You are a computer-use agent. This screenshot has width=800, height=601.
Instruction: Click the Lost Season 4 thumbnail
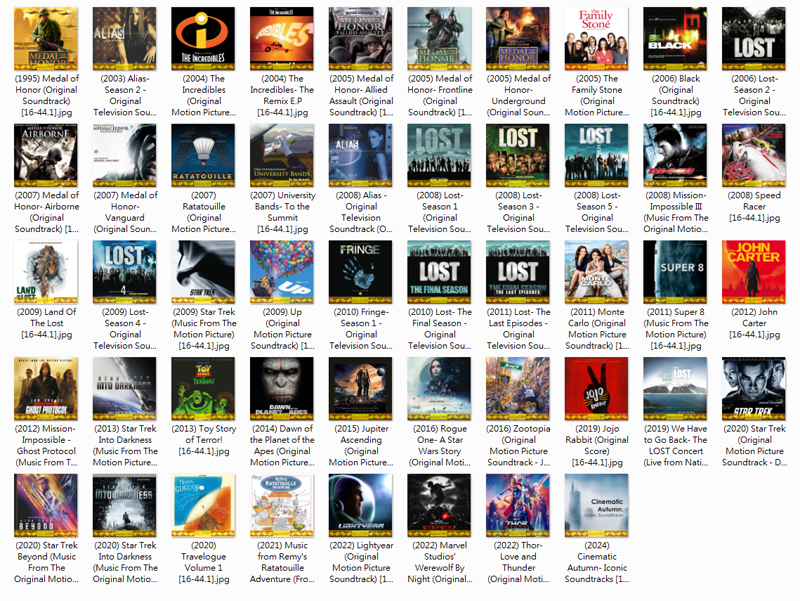click(x=124, y=272)
